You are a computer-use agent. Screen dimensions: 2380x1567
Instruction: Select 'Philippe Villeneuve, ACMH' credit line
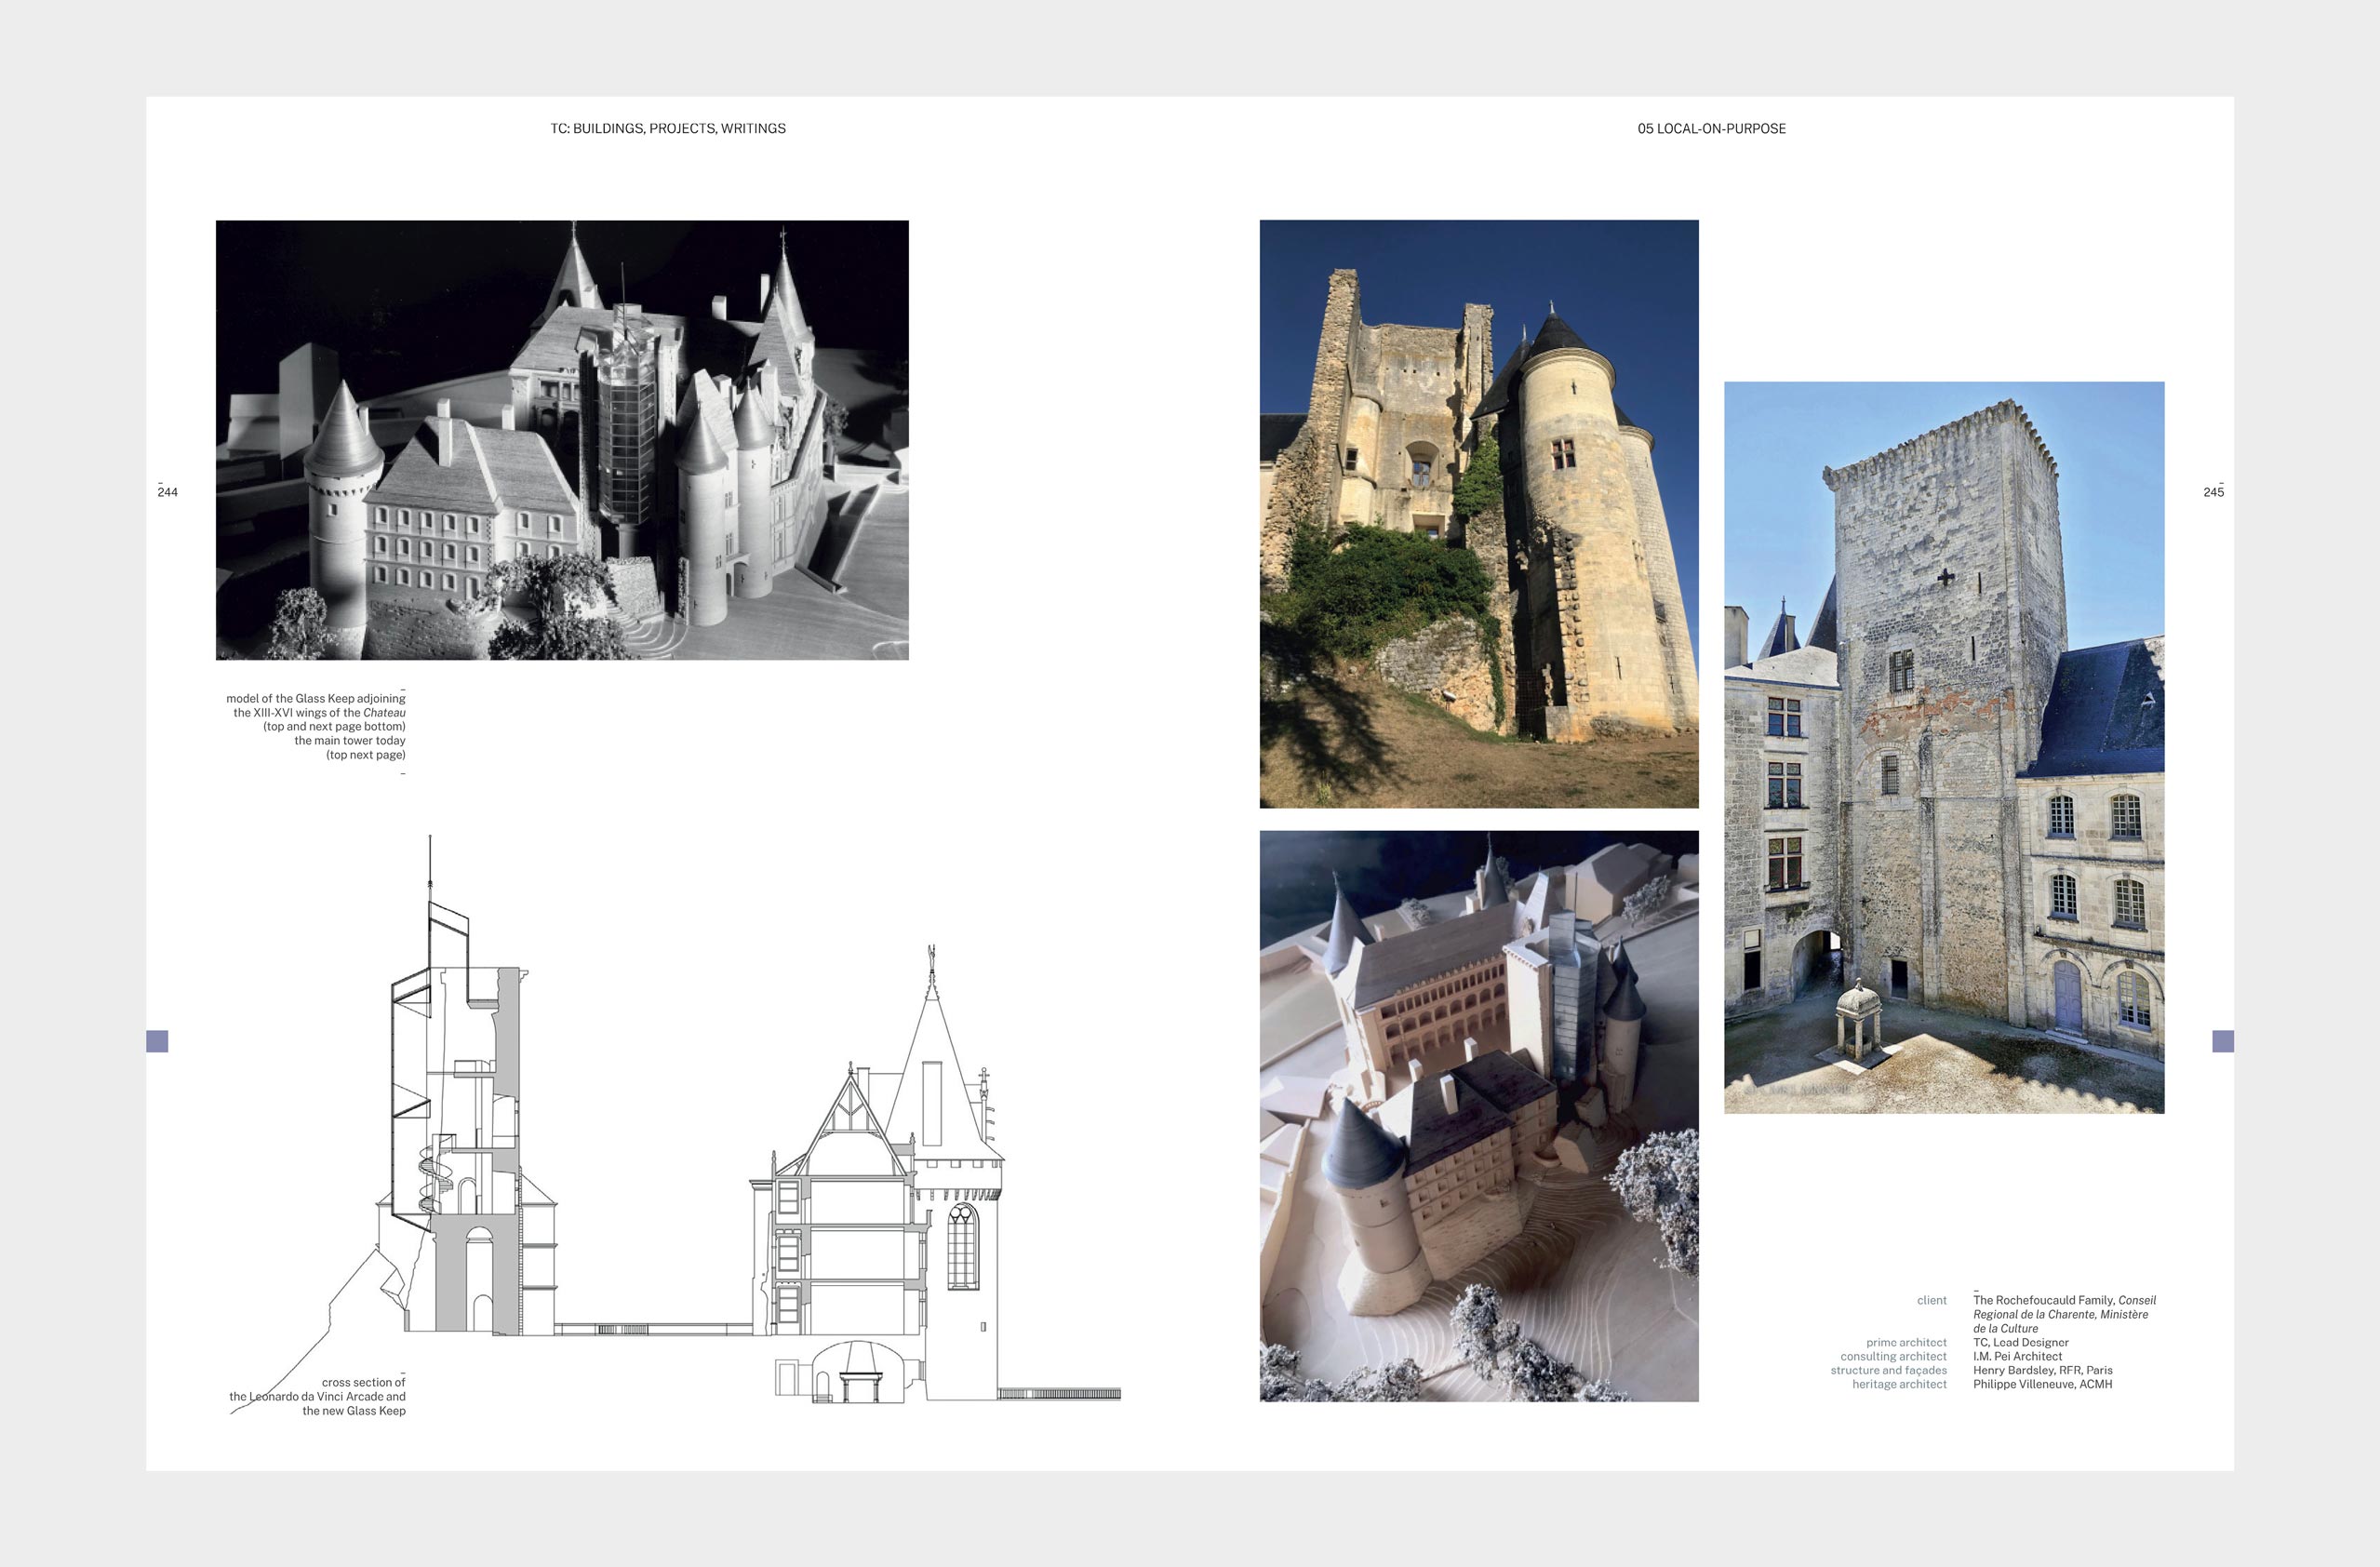click(2042, 1384)
